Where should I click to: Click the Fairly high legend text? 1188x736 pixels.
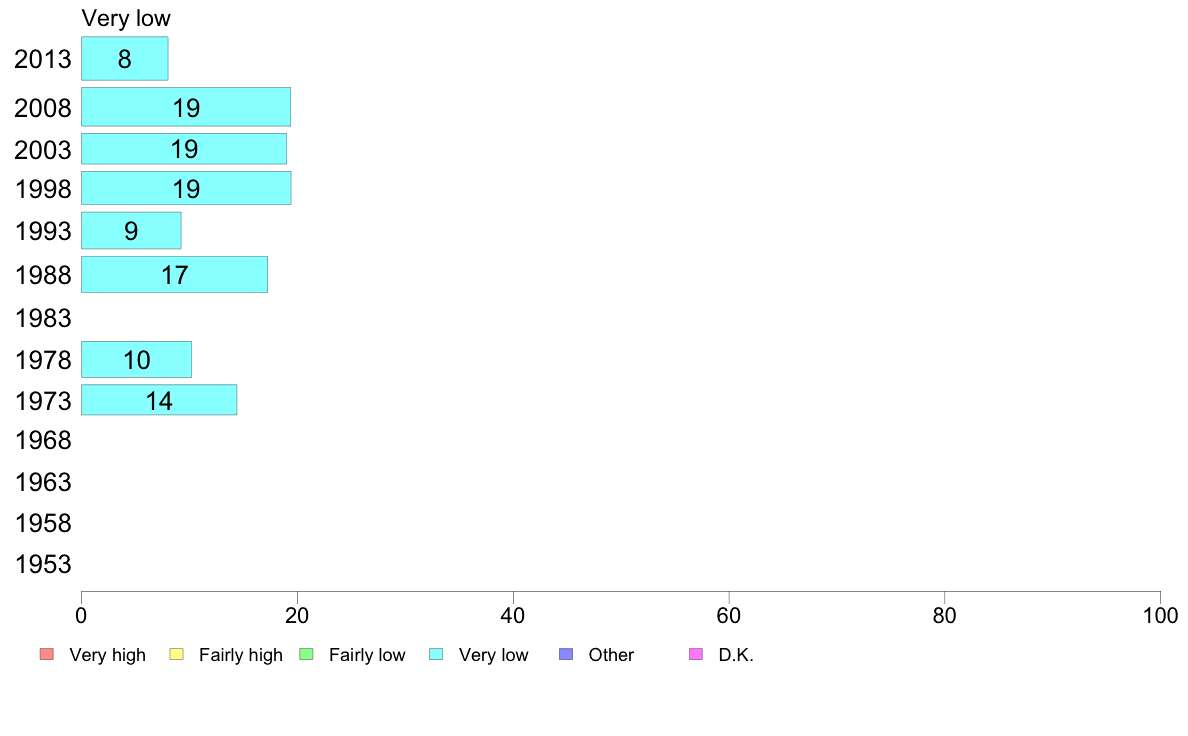click(x=241, y=655)
